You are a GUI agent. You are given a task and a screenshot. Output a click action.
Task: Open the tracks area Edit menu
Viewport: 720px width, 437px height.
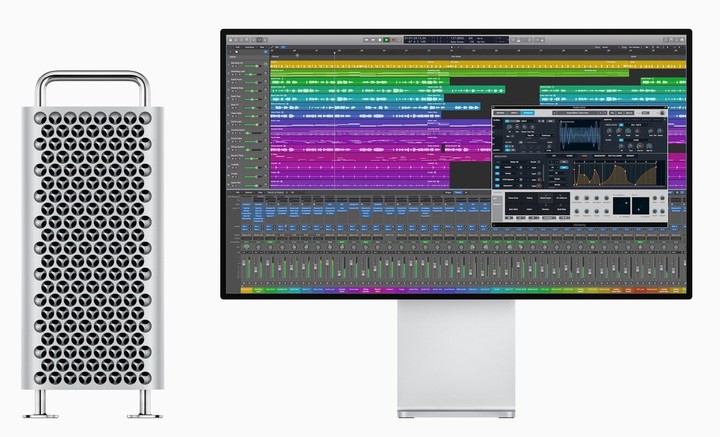point(238,47)
